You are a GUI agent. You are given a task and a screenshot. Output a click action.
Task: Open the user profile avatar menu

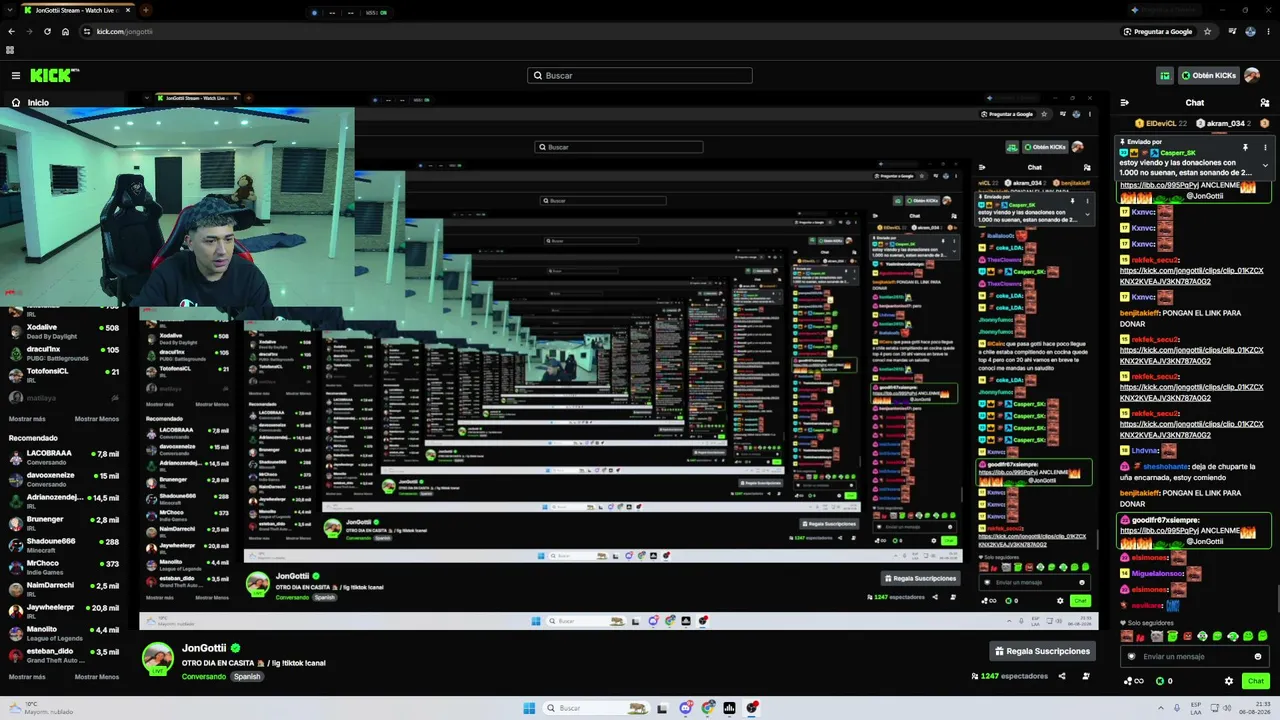(x=1252, y=75)
